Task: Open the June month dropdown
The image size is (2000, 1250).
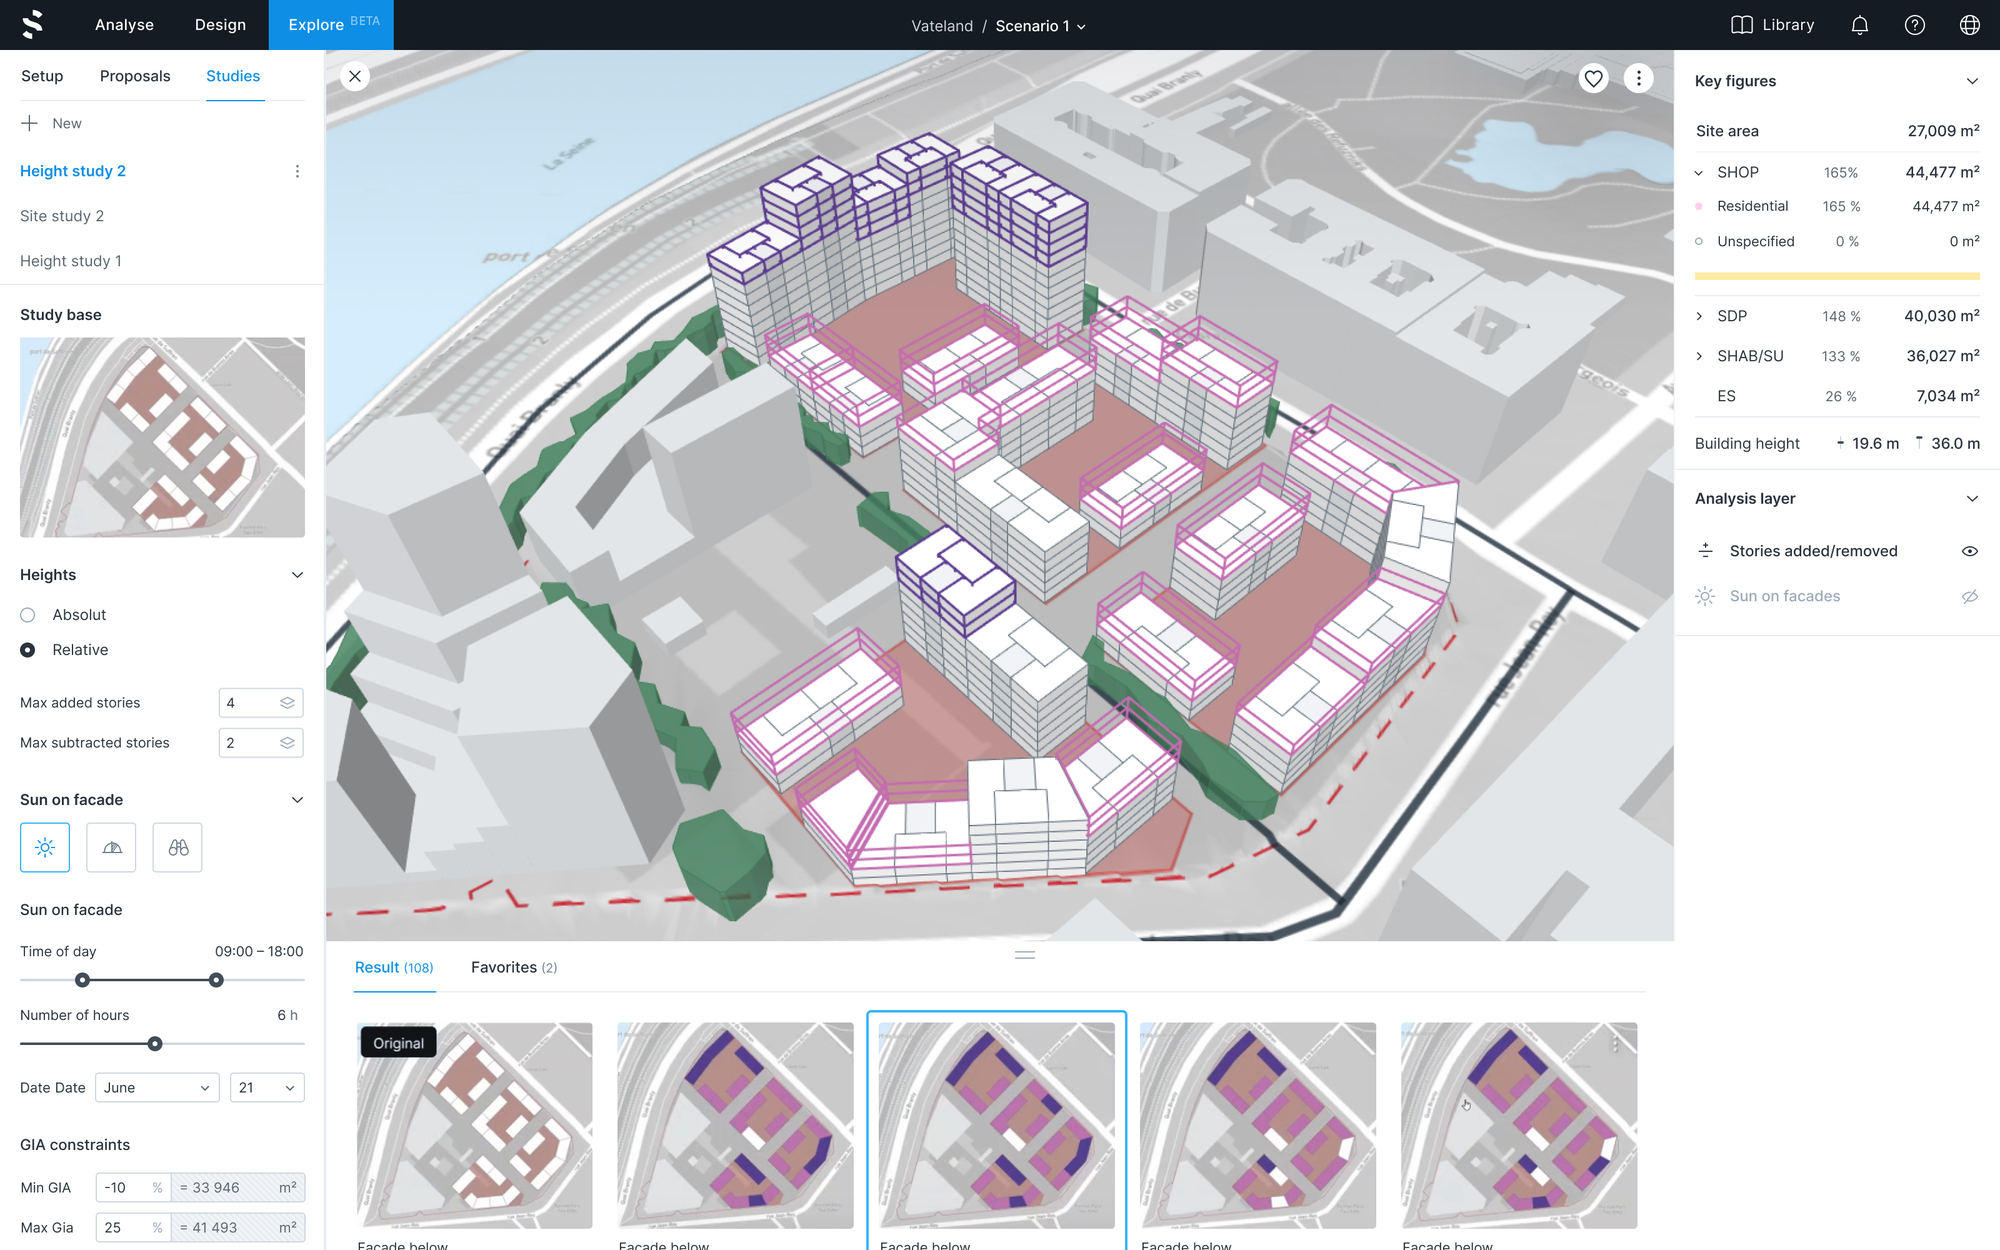Action: (x=156, y=1087)
